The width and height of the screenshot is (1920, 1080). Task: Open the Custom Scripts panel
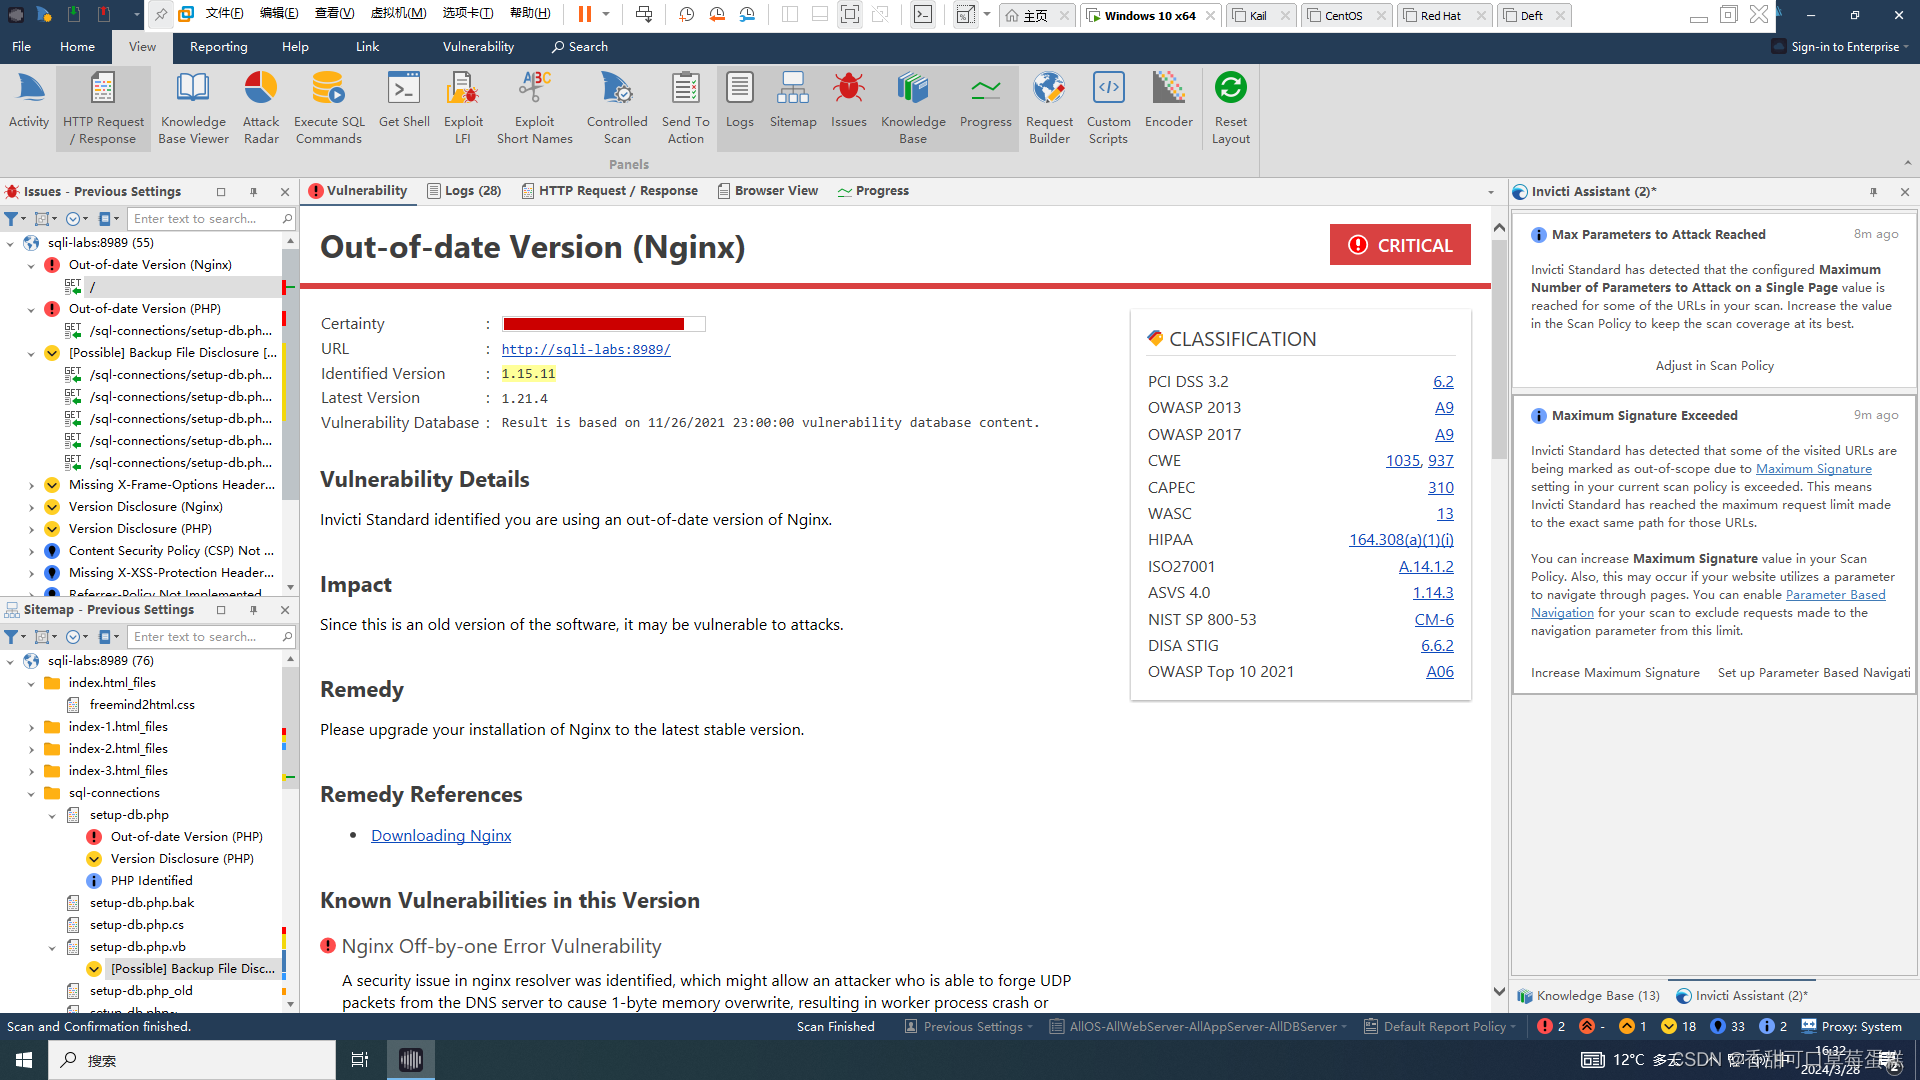pos(1108,107)
